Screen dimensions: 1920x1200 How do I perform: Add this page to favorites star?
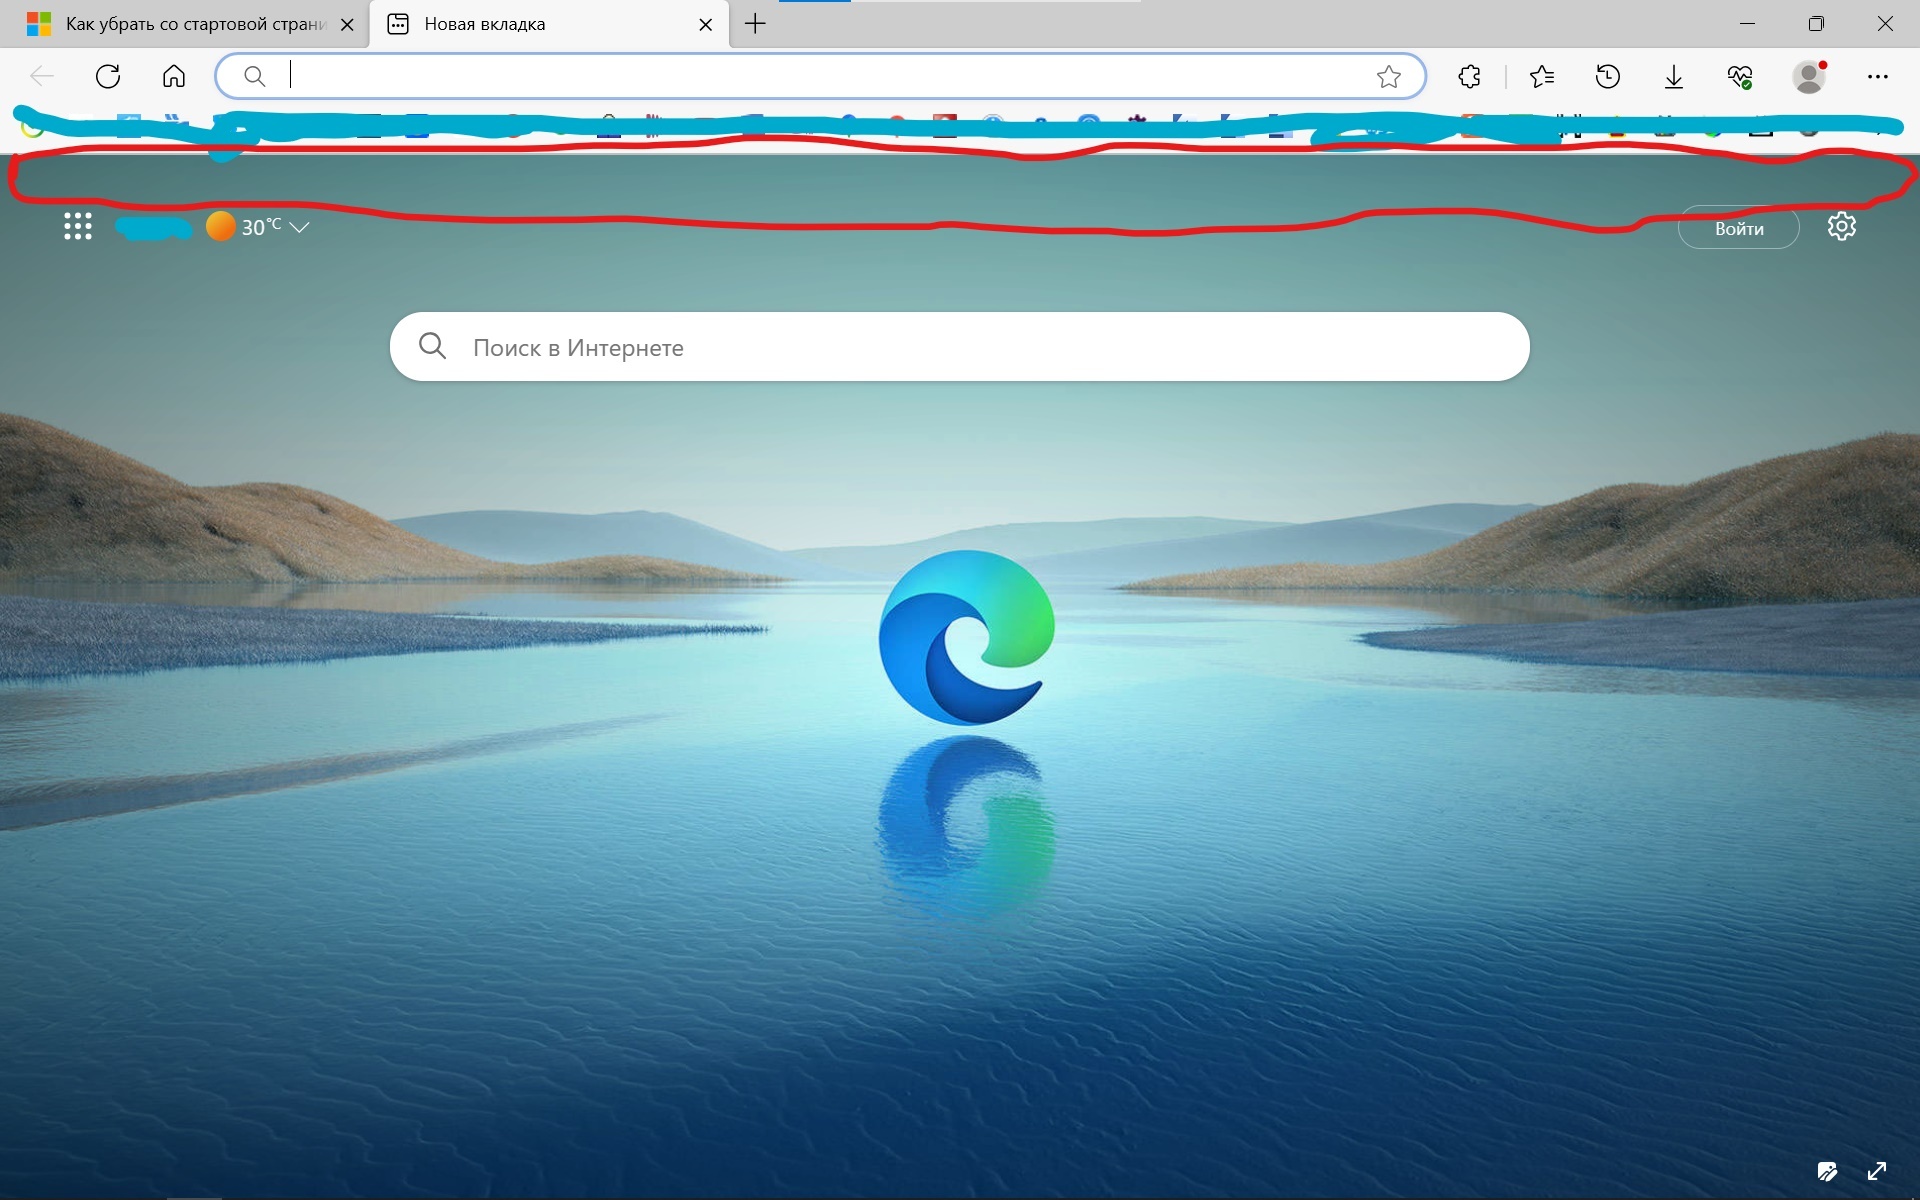1388,77
